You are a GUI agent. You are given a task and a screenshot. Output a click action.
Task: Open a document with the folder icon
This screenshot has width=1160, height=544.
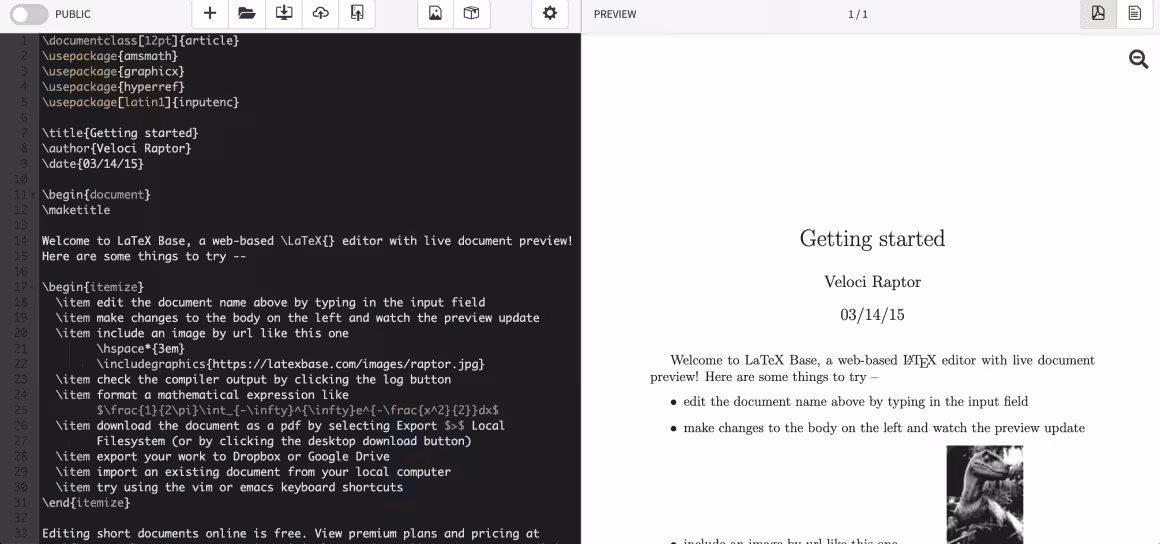pos(246,14)
